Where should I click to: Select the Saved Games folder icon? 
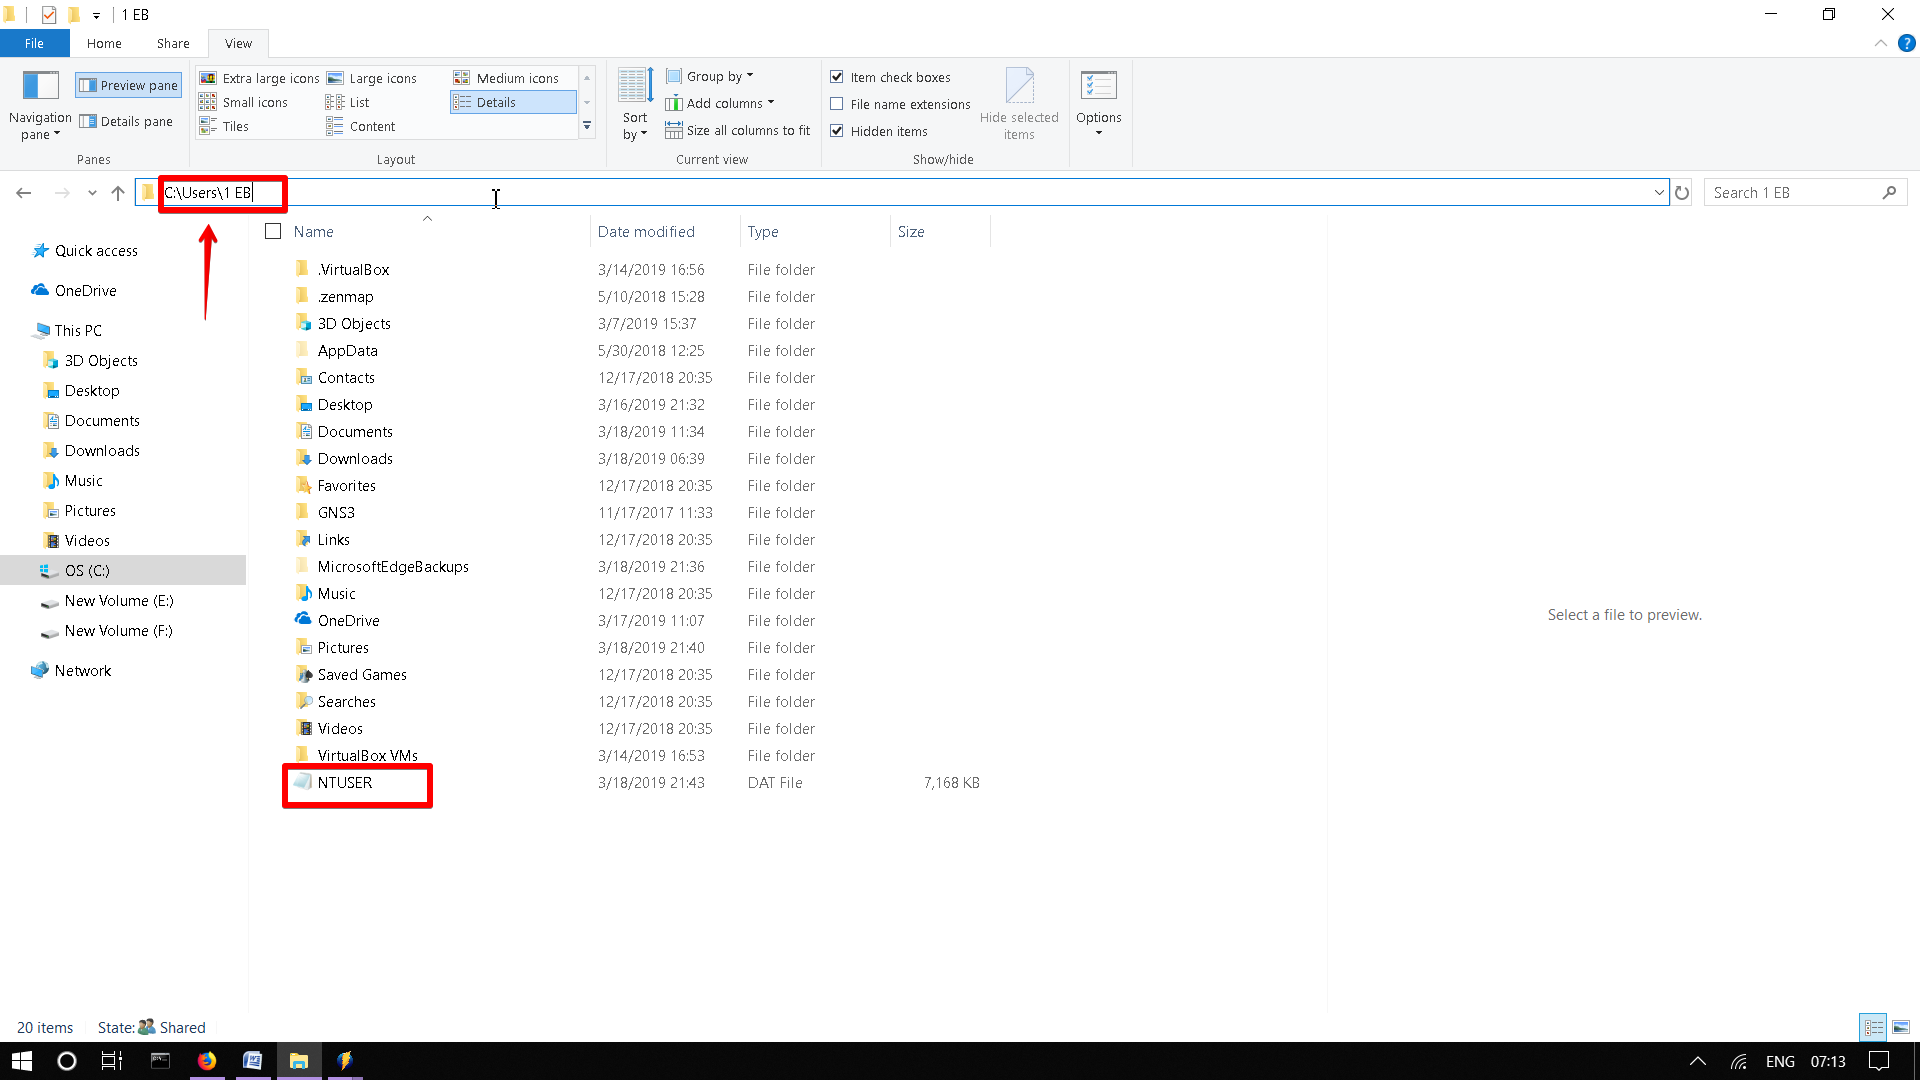point(304,674)
